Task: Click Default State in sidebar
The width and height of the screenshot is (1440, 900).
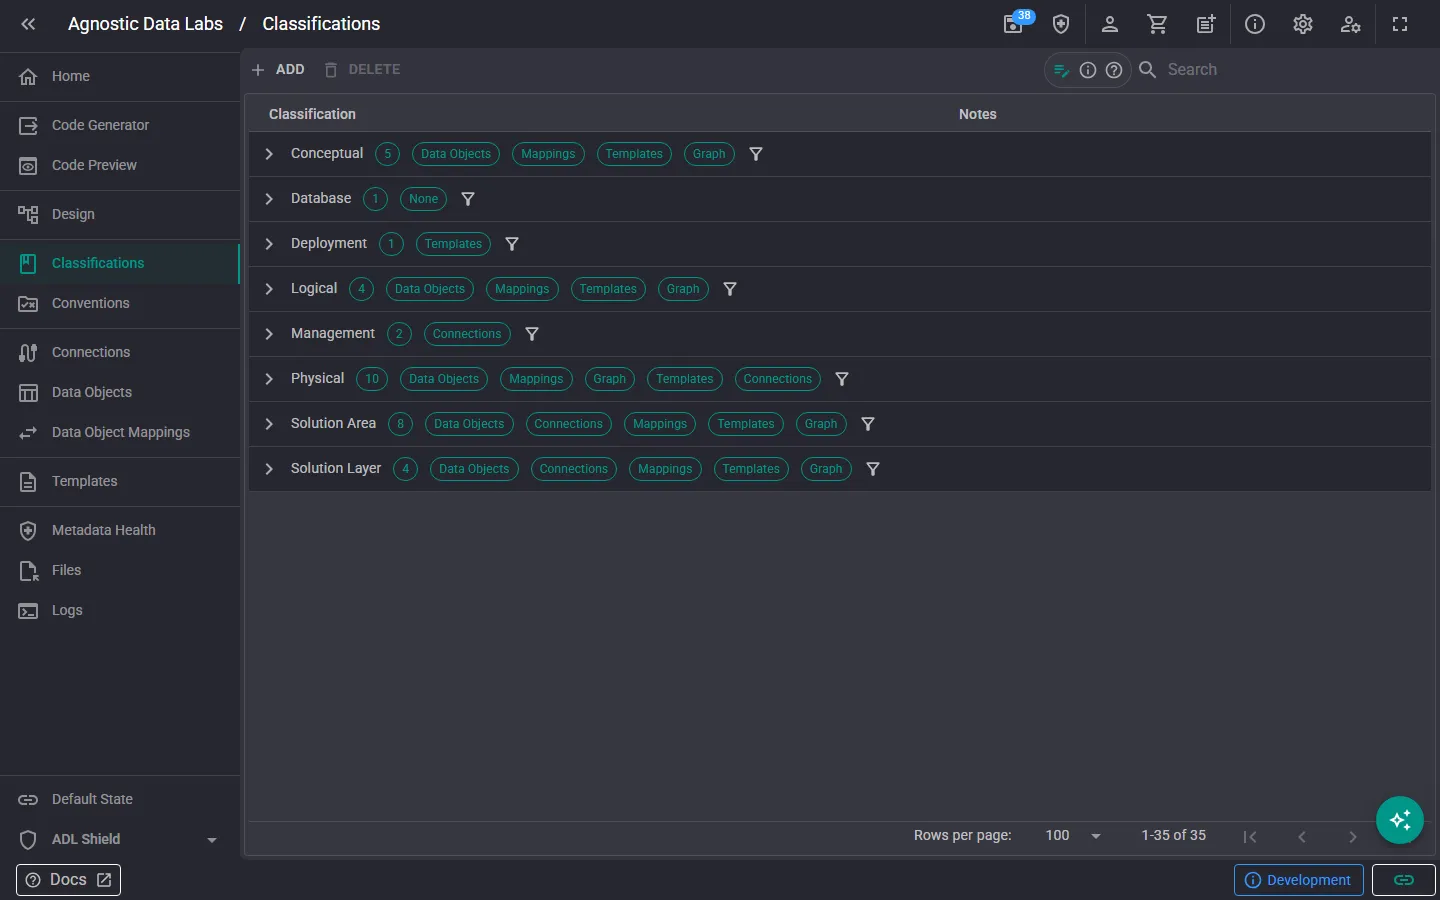Action: [120, 799]
